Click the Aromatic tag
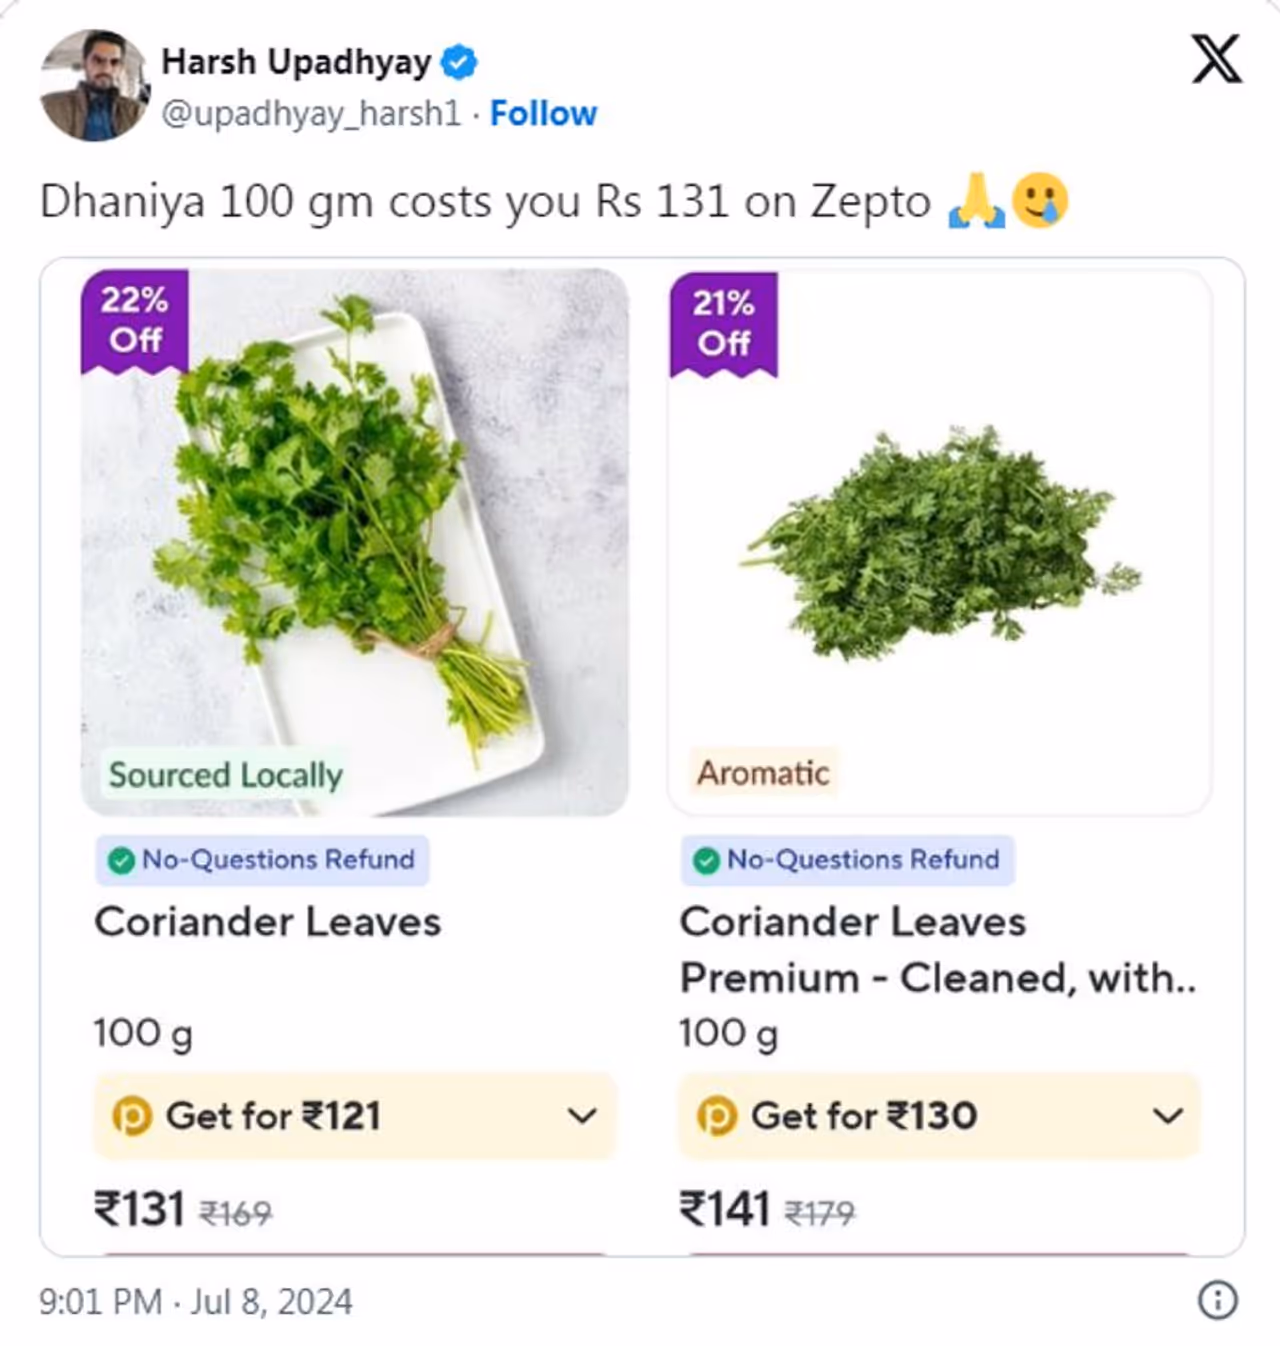This screenshot has width=1280, height=1346. pyautogui.click(x=763, y=773)
